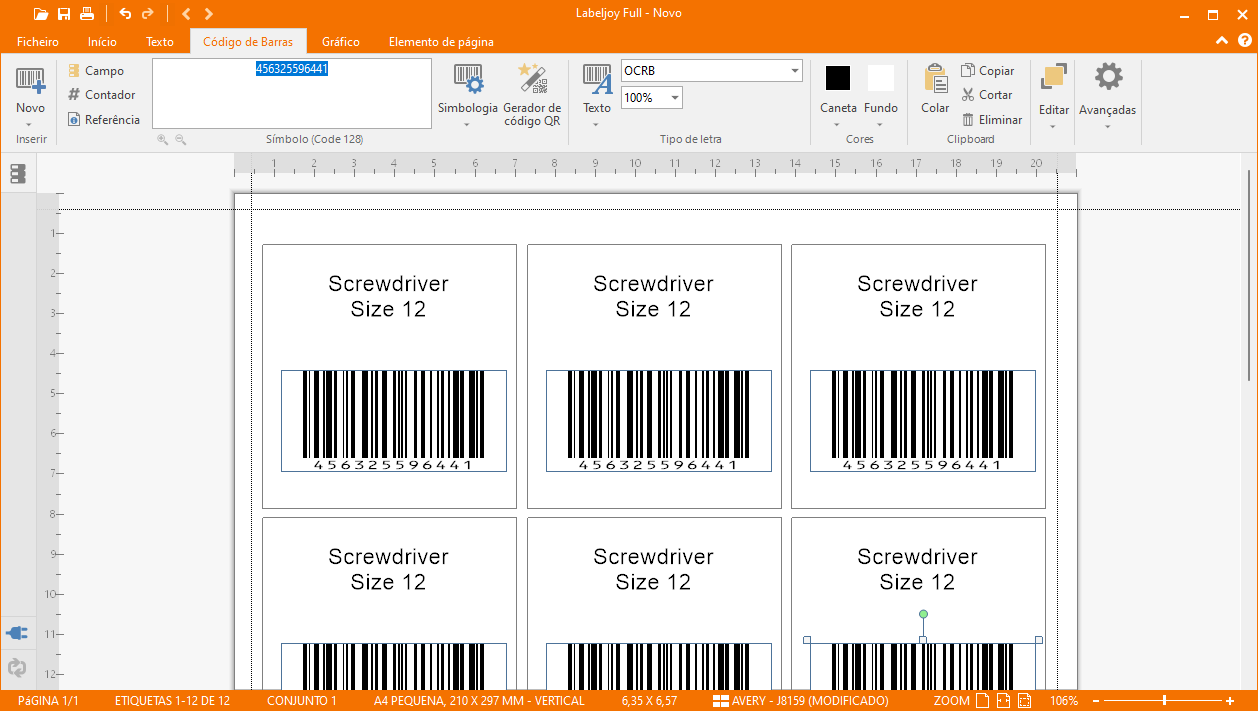This screenshot has height=711, width=1258.
Task: Pick the black Caneta pen color
Action: (838, 78)
